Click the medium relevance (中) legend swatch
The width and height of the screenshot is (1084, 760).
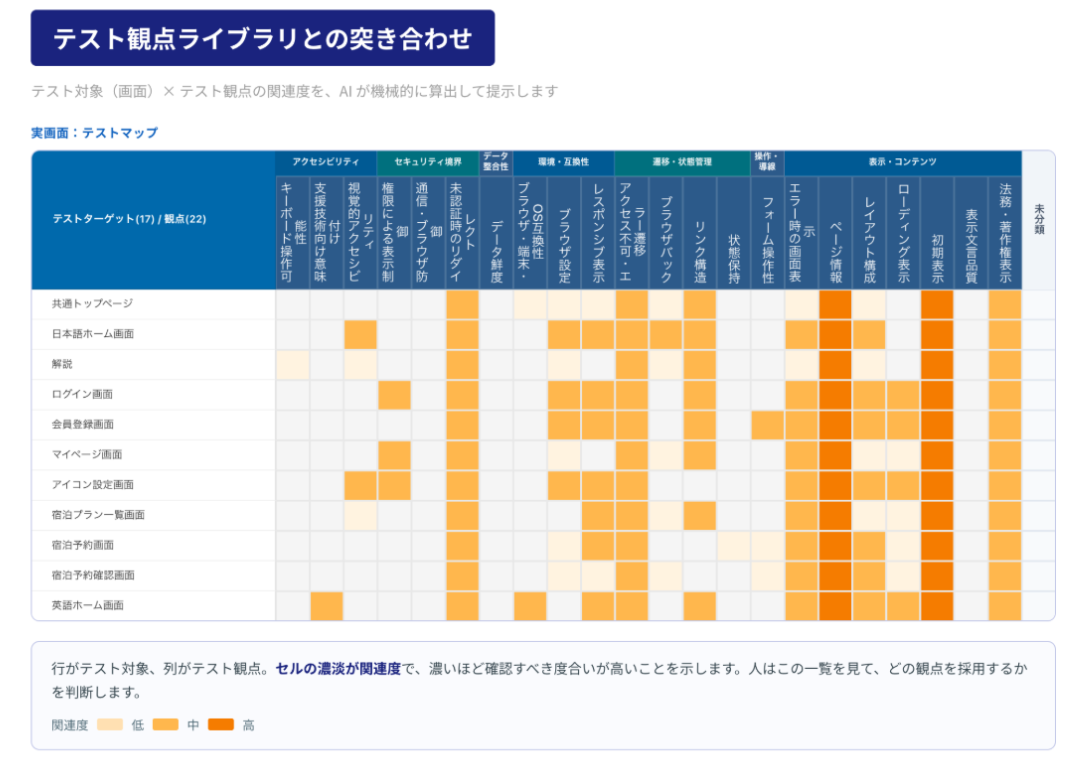pos(165,724)
